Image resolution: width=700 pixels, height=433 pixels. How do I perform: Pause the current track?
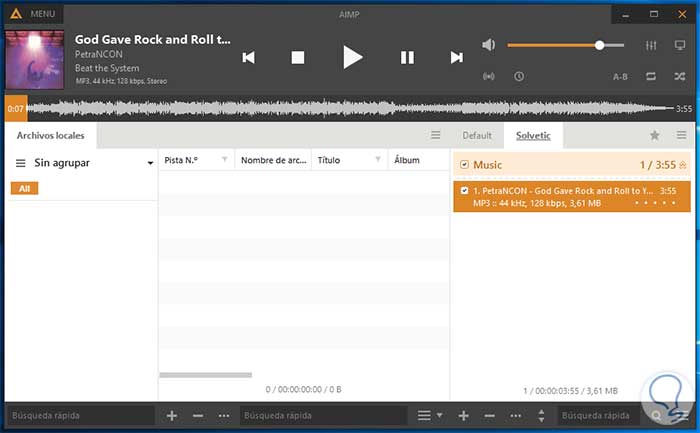click(x=407, y=58)
